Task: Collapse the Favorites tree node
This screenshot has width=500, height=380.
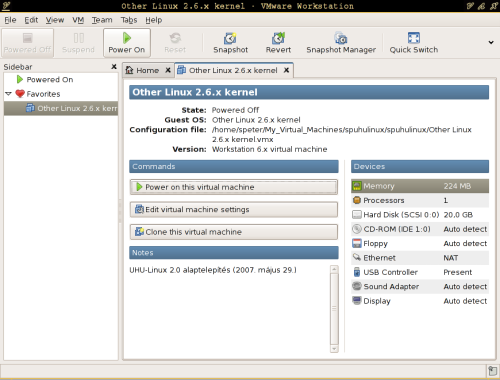Action: click(8, 94)
